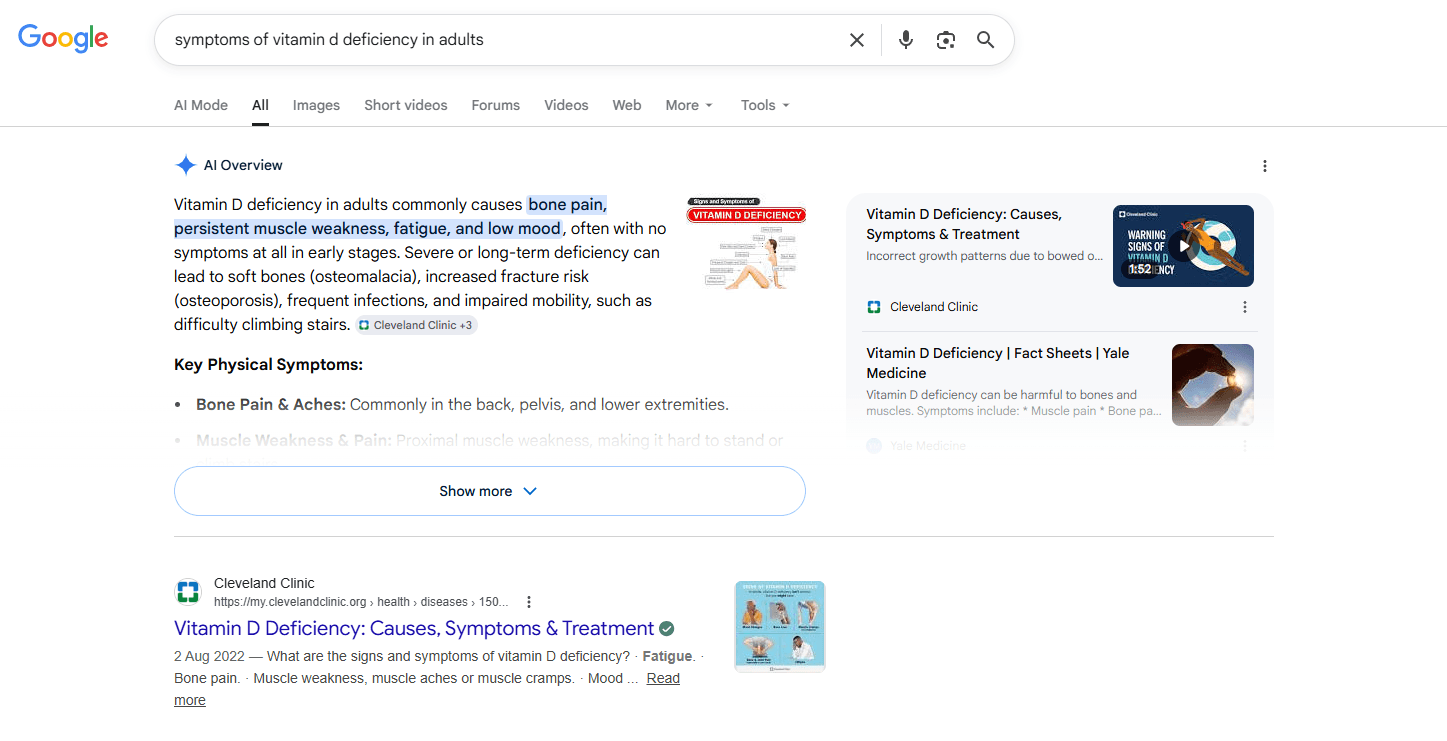
Task: Open the Vitamin D Deficiency diagram thumbnail
Action: point(746,244)
